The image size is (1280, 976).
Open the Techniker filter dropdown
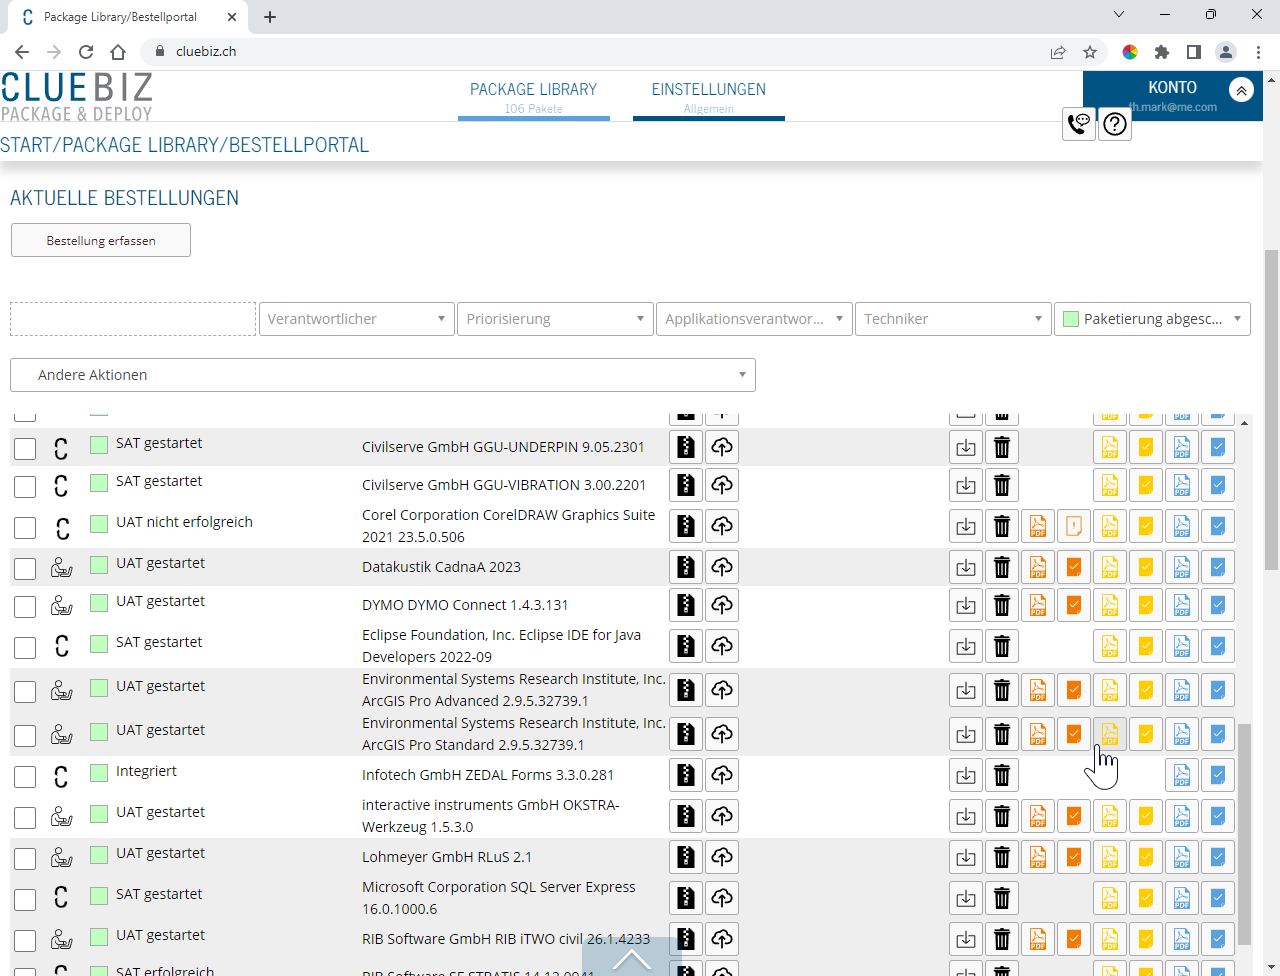click(x=953, y=319)
